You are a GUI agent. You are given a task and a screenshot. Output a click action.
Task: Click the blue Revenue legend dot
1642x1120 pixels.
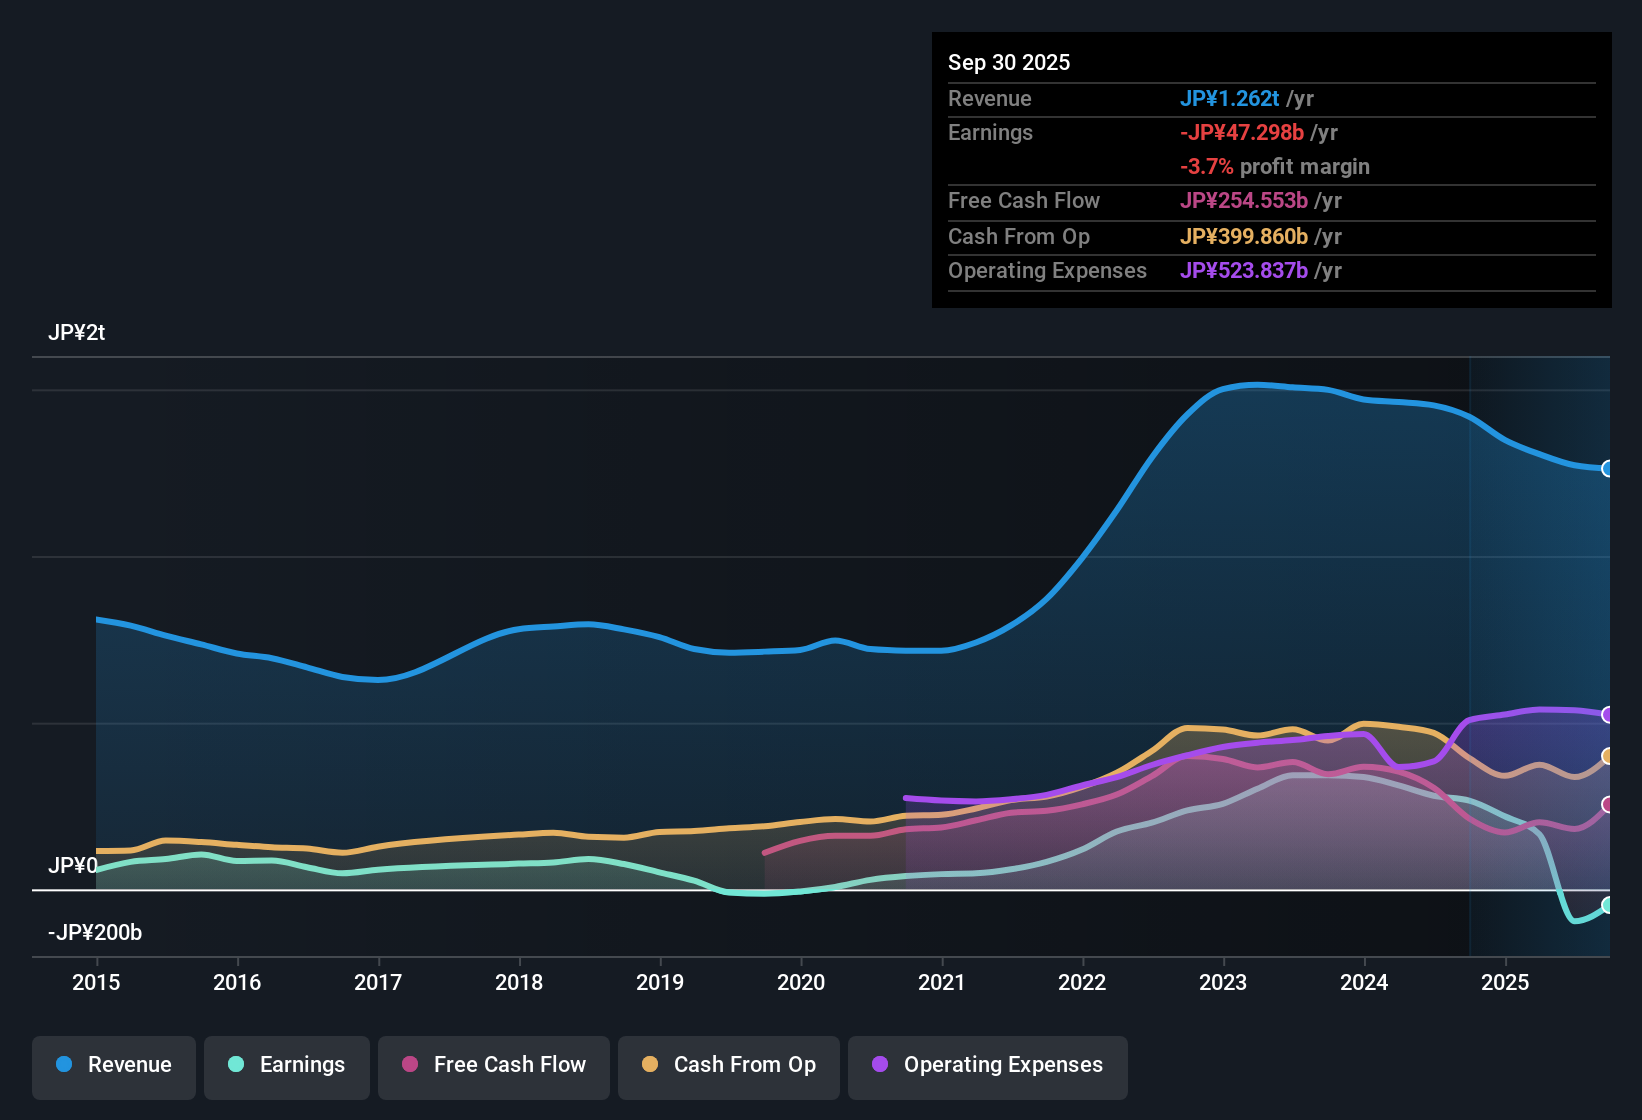[64, 1065]
